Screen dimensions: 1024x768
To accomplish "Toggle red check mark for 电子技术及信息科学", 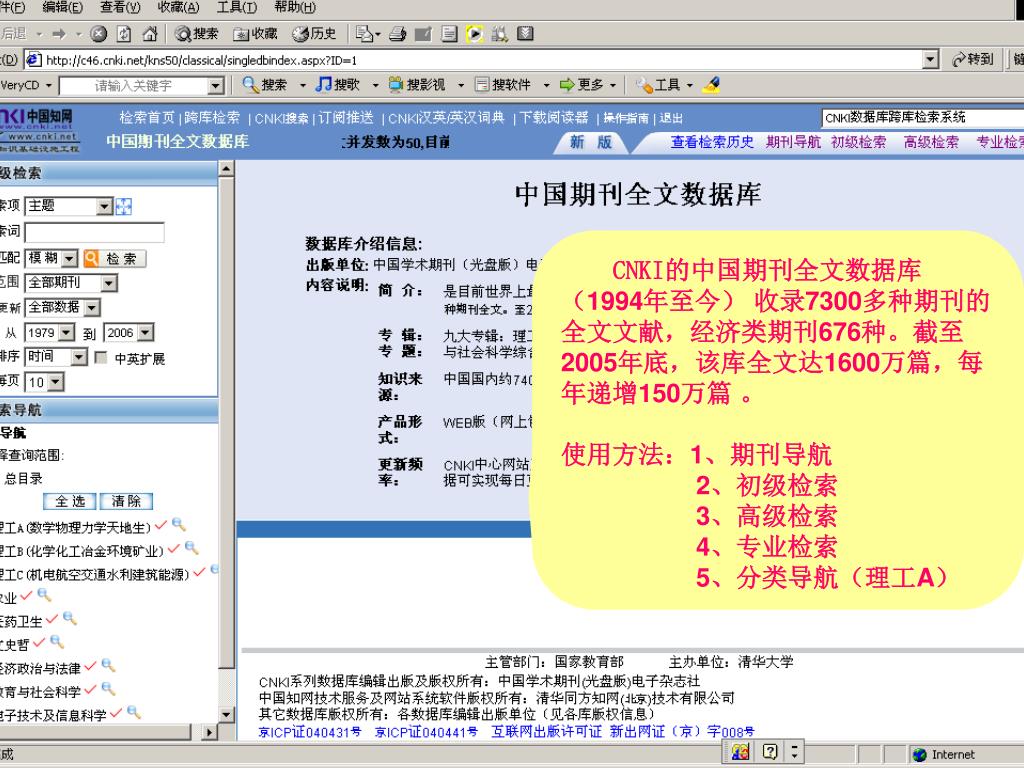I will click(x=116, y=713).
